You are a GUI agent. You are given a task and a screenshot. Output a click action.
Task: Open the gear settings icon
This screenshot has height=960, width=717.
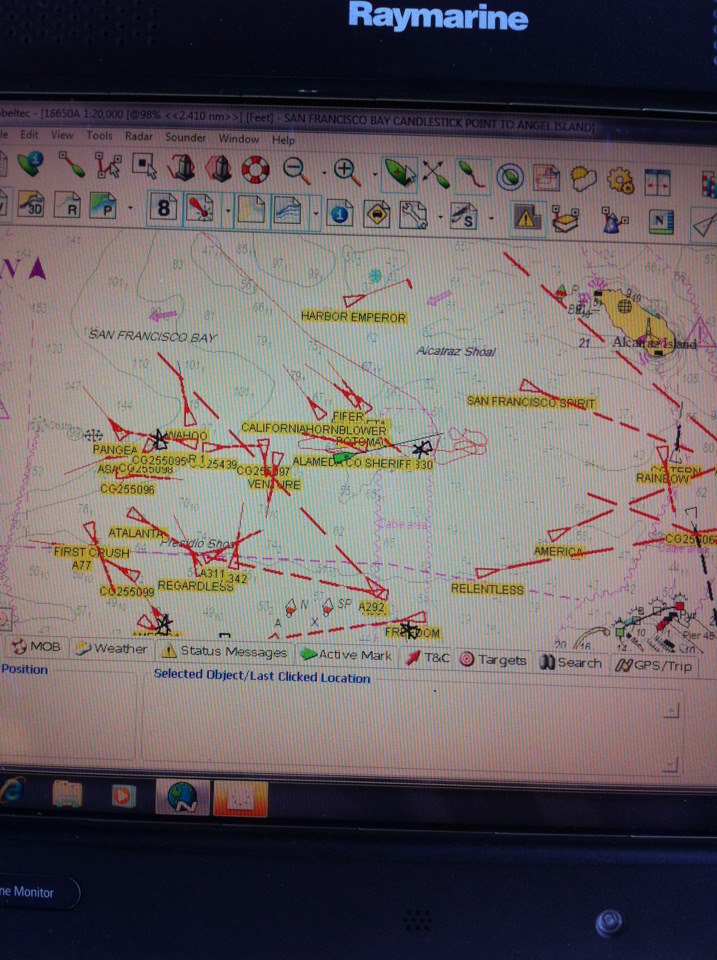click(620, 181)
